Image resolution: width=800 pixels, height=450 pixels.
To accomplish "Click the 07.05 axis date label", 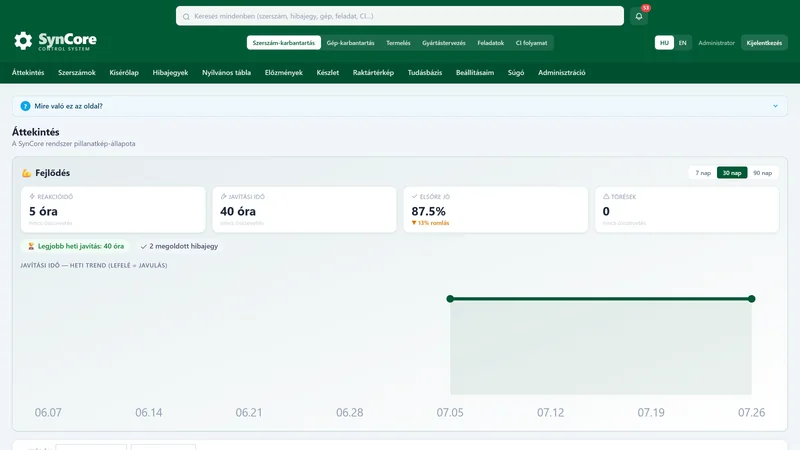I will point(450,412).
